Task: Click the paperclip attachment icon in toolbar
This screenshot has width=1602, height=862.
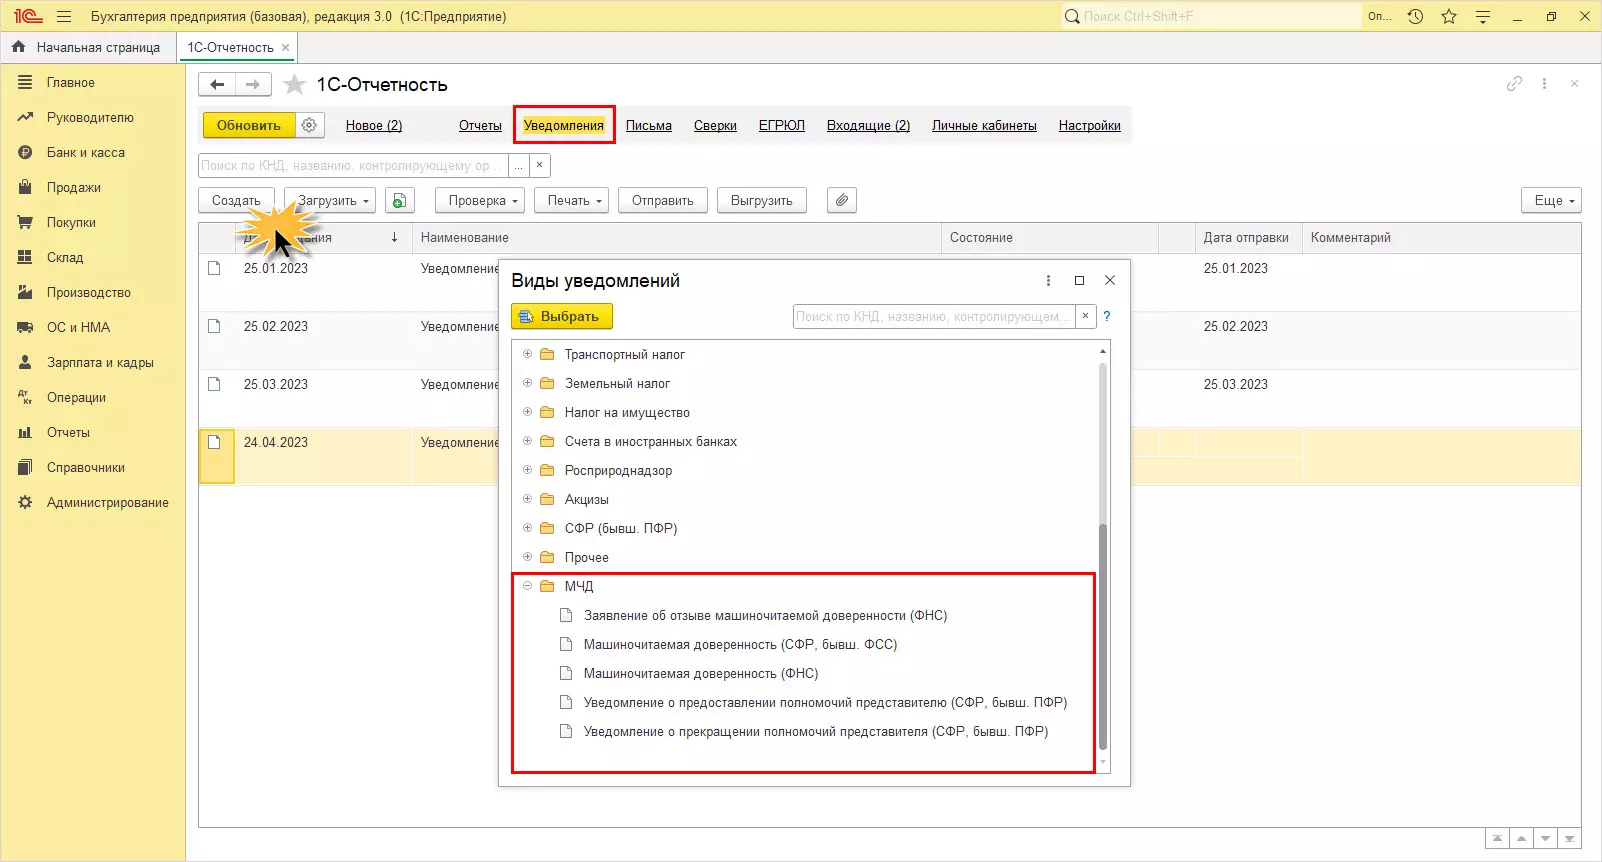Action: [x=842, y=201]
